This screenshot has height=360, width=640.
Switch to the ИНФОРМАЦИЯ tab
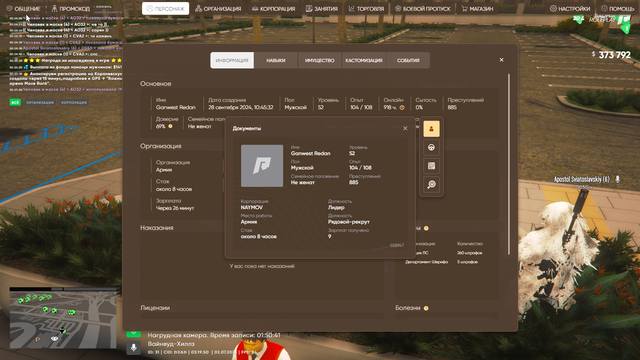pyautogui.click(x=232, y=60)
